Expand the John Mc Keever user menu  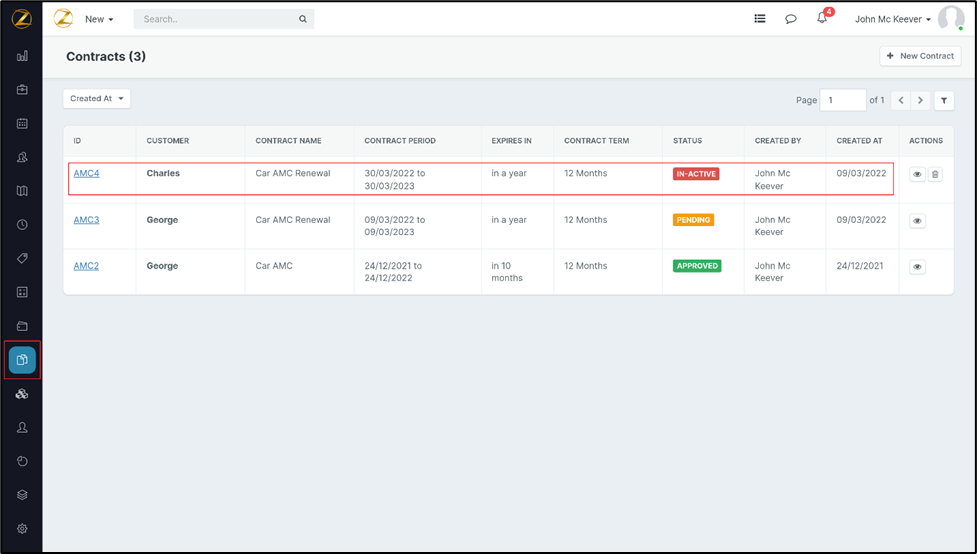892,19
